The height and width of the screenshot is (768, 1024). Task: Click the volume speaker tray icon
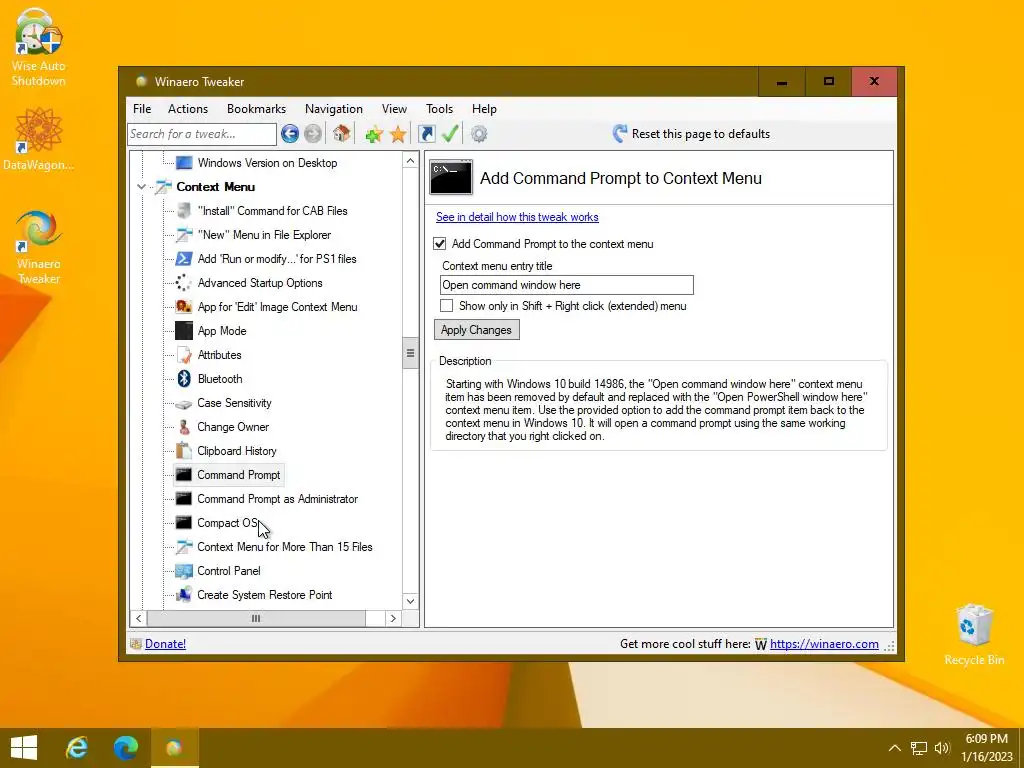click(942, 748)
